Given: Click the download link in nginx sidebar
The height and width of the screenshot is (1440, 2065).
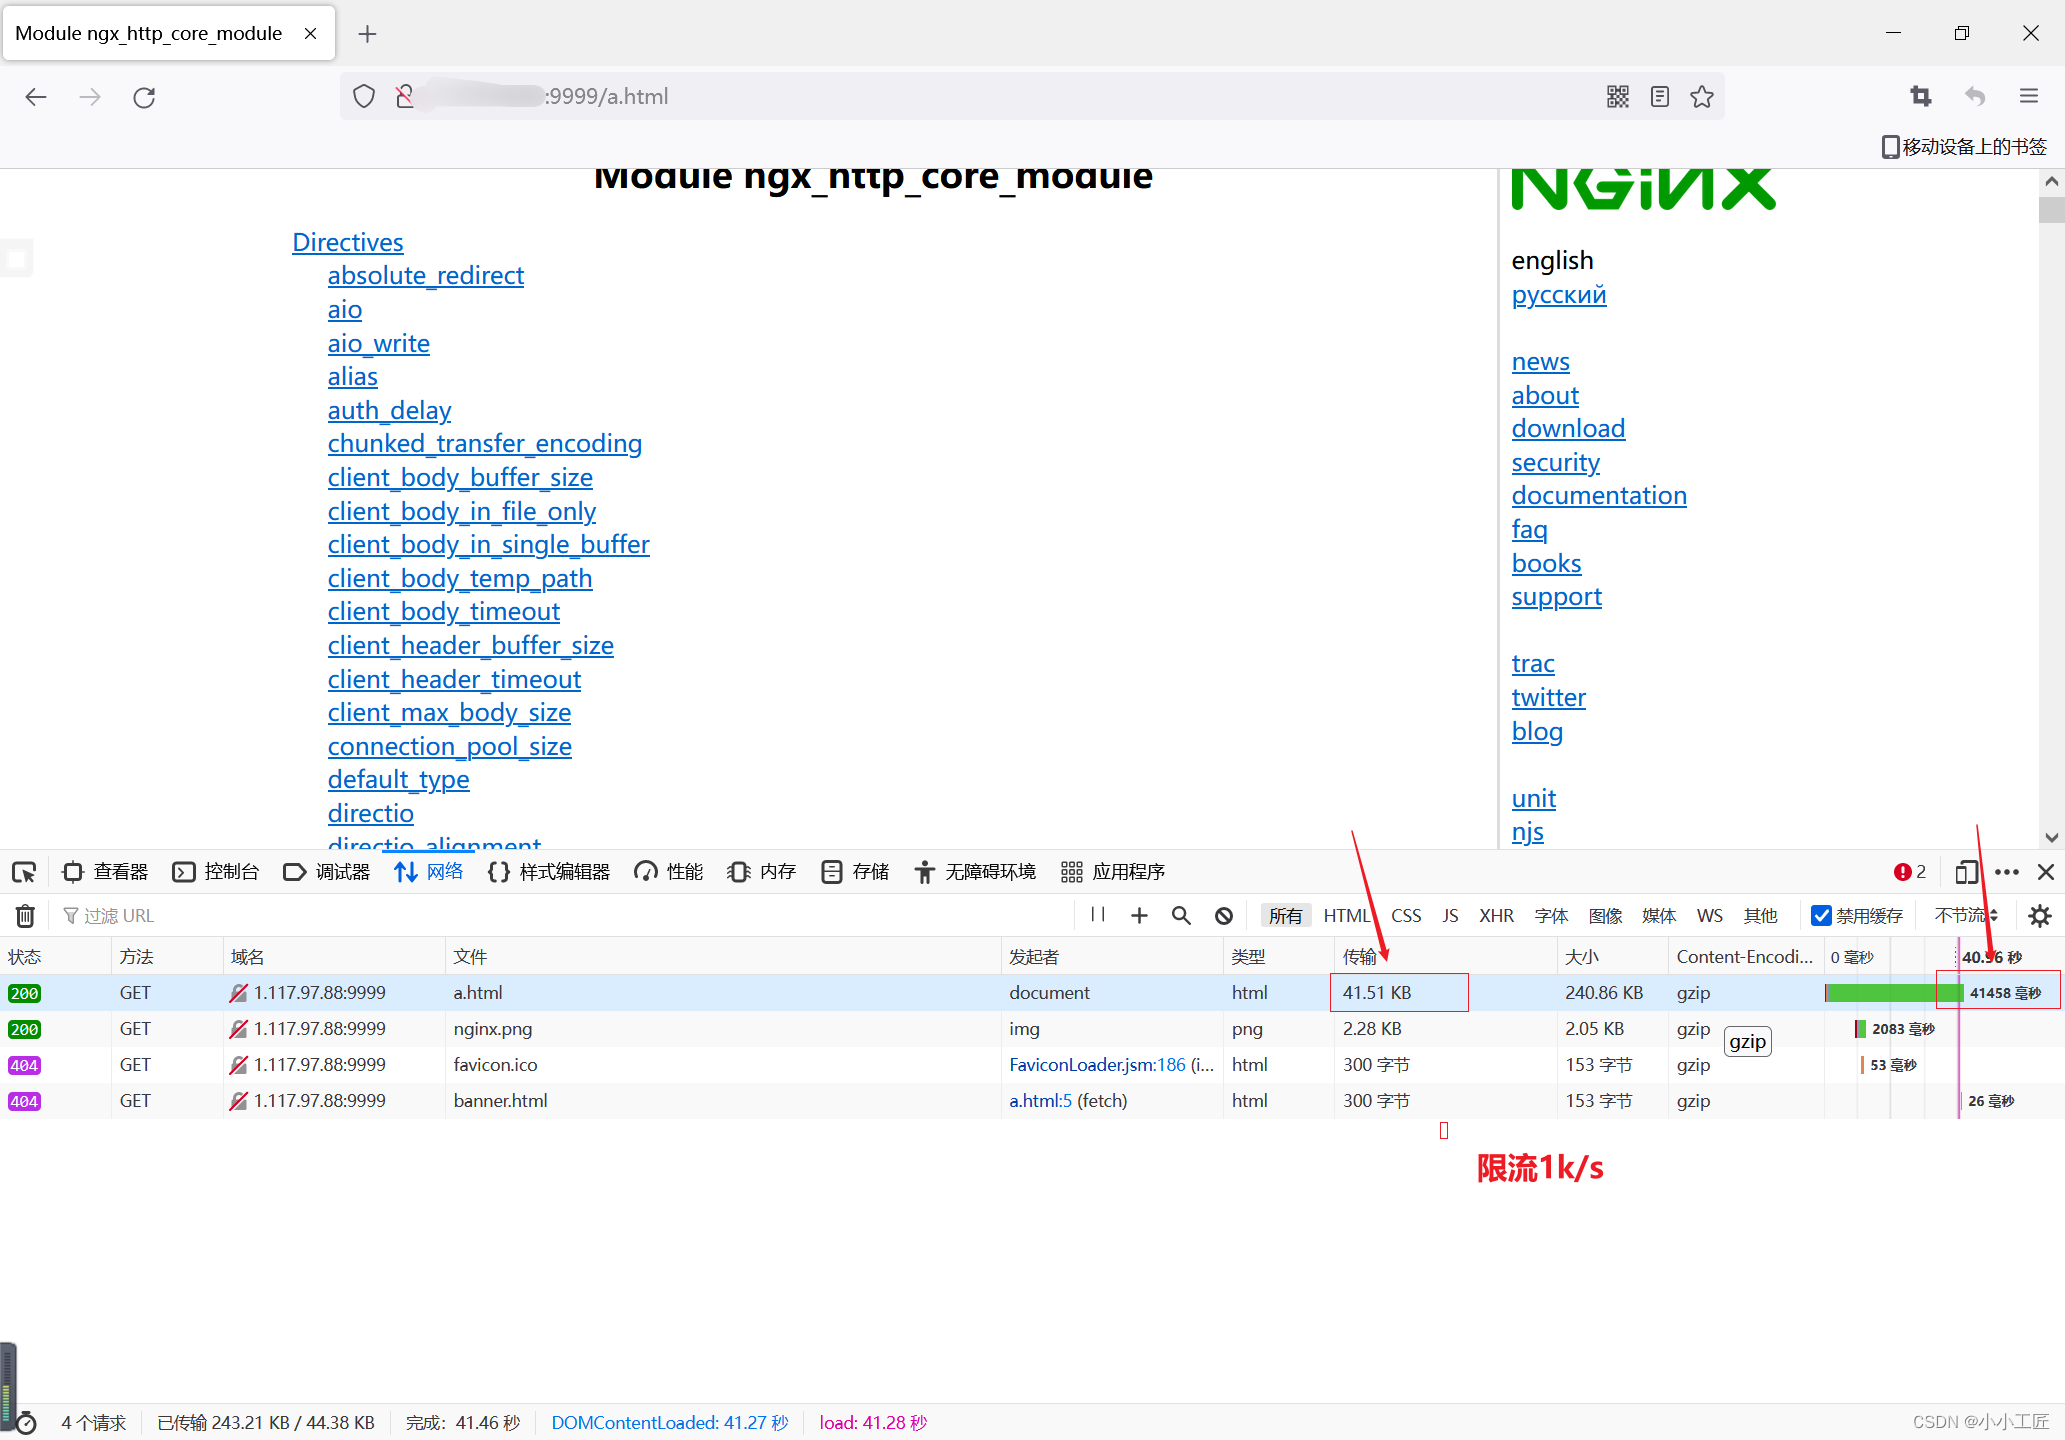Looking at the screenshot, I should [x=1568, y=428].
